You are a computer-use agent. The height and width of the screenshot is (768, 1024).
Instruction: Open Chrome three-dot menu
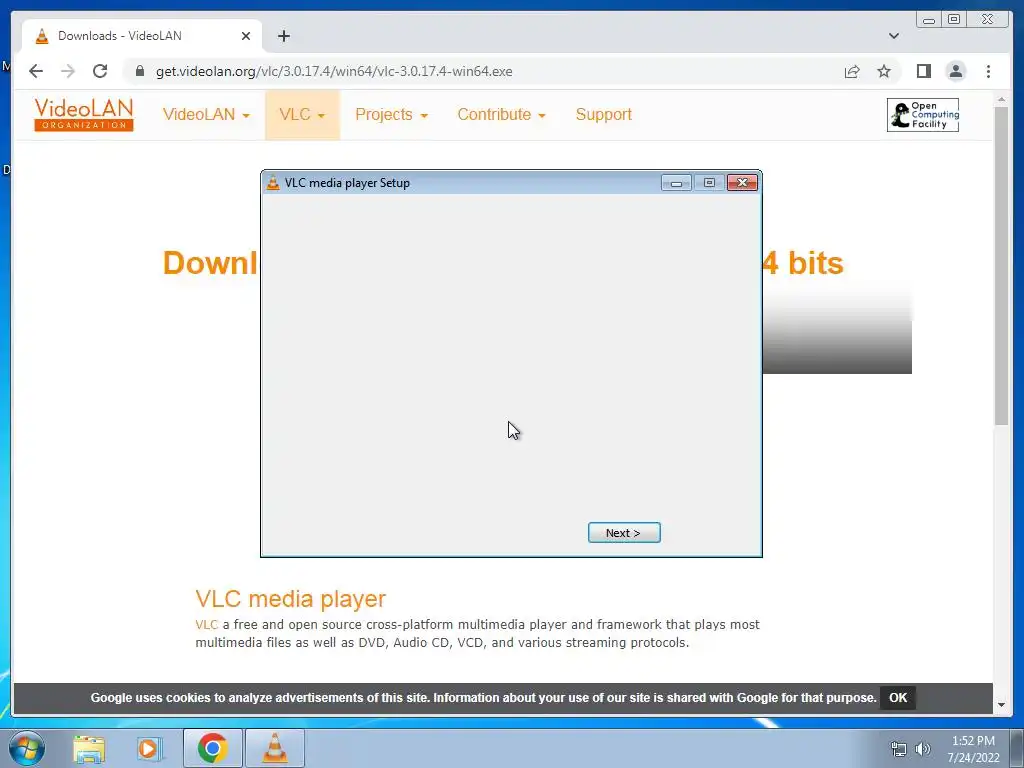click(x=988, y=71)
